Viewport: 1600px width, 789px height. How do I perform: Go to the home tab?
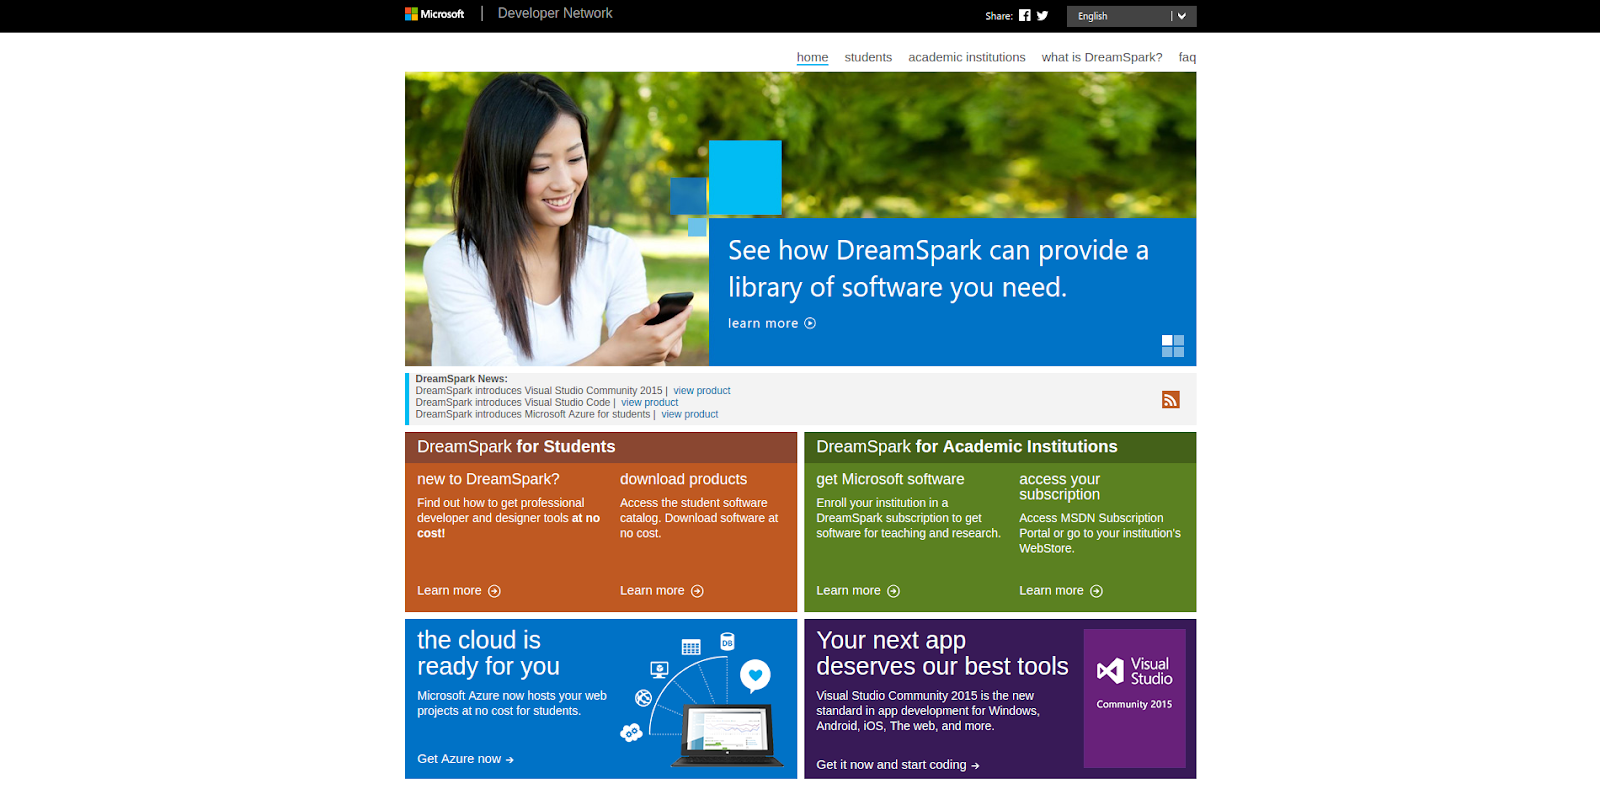tap(812, 57)
